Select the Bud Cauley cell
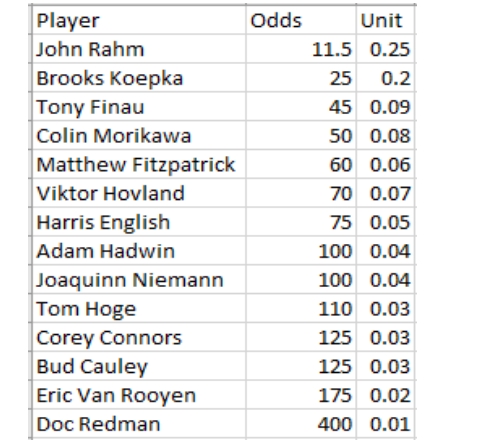Screen dimensions: 482x444 pyautogui.click(x=139, y=366)
